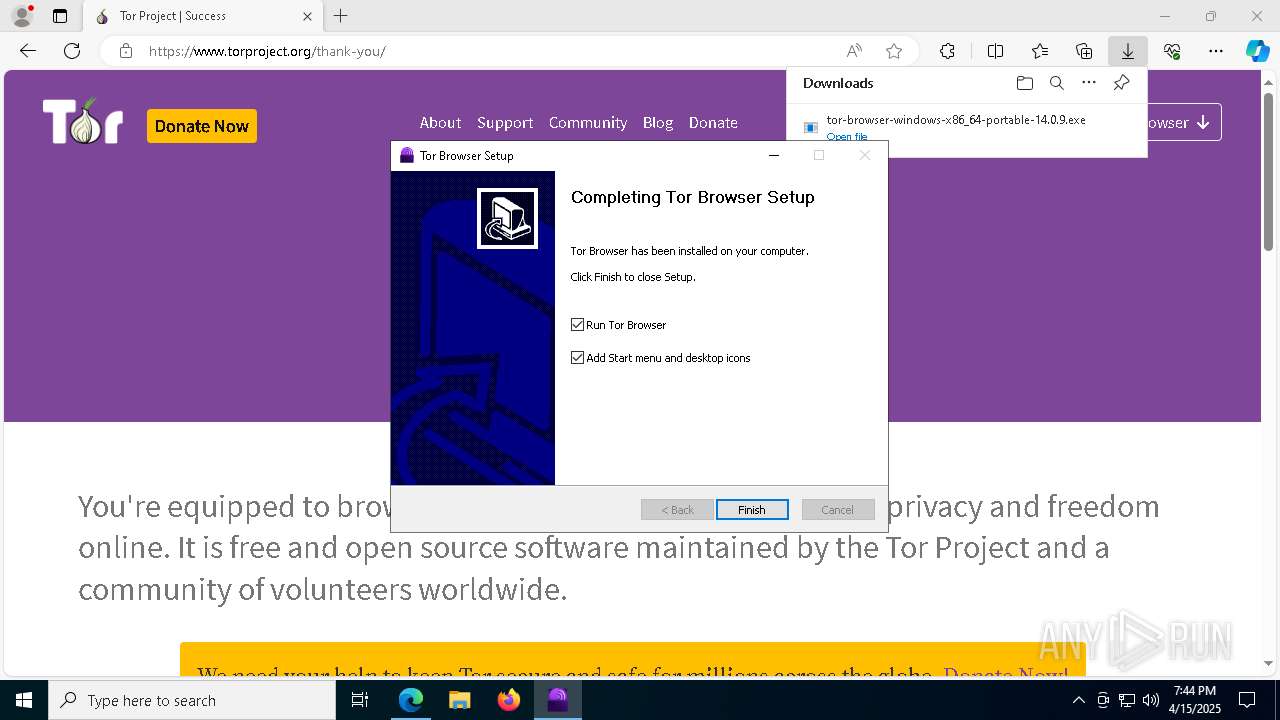The image size is (1280, 720).
Task: Open network icon in system tray
Action: coord(1127,700)
